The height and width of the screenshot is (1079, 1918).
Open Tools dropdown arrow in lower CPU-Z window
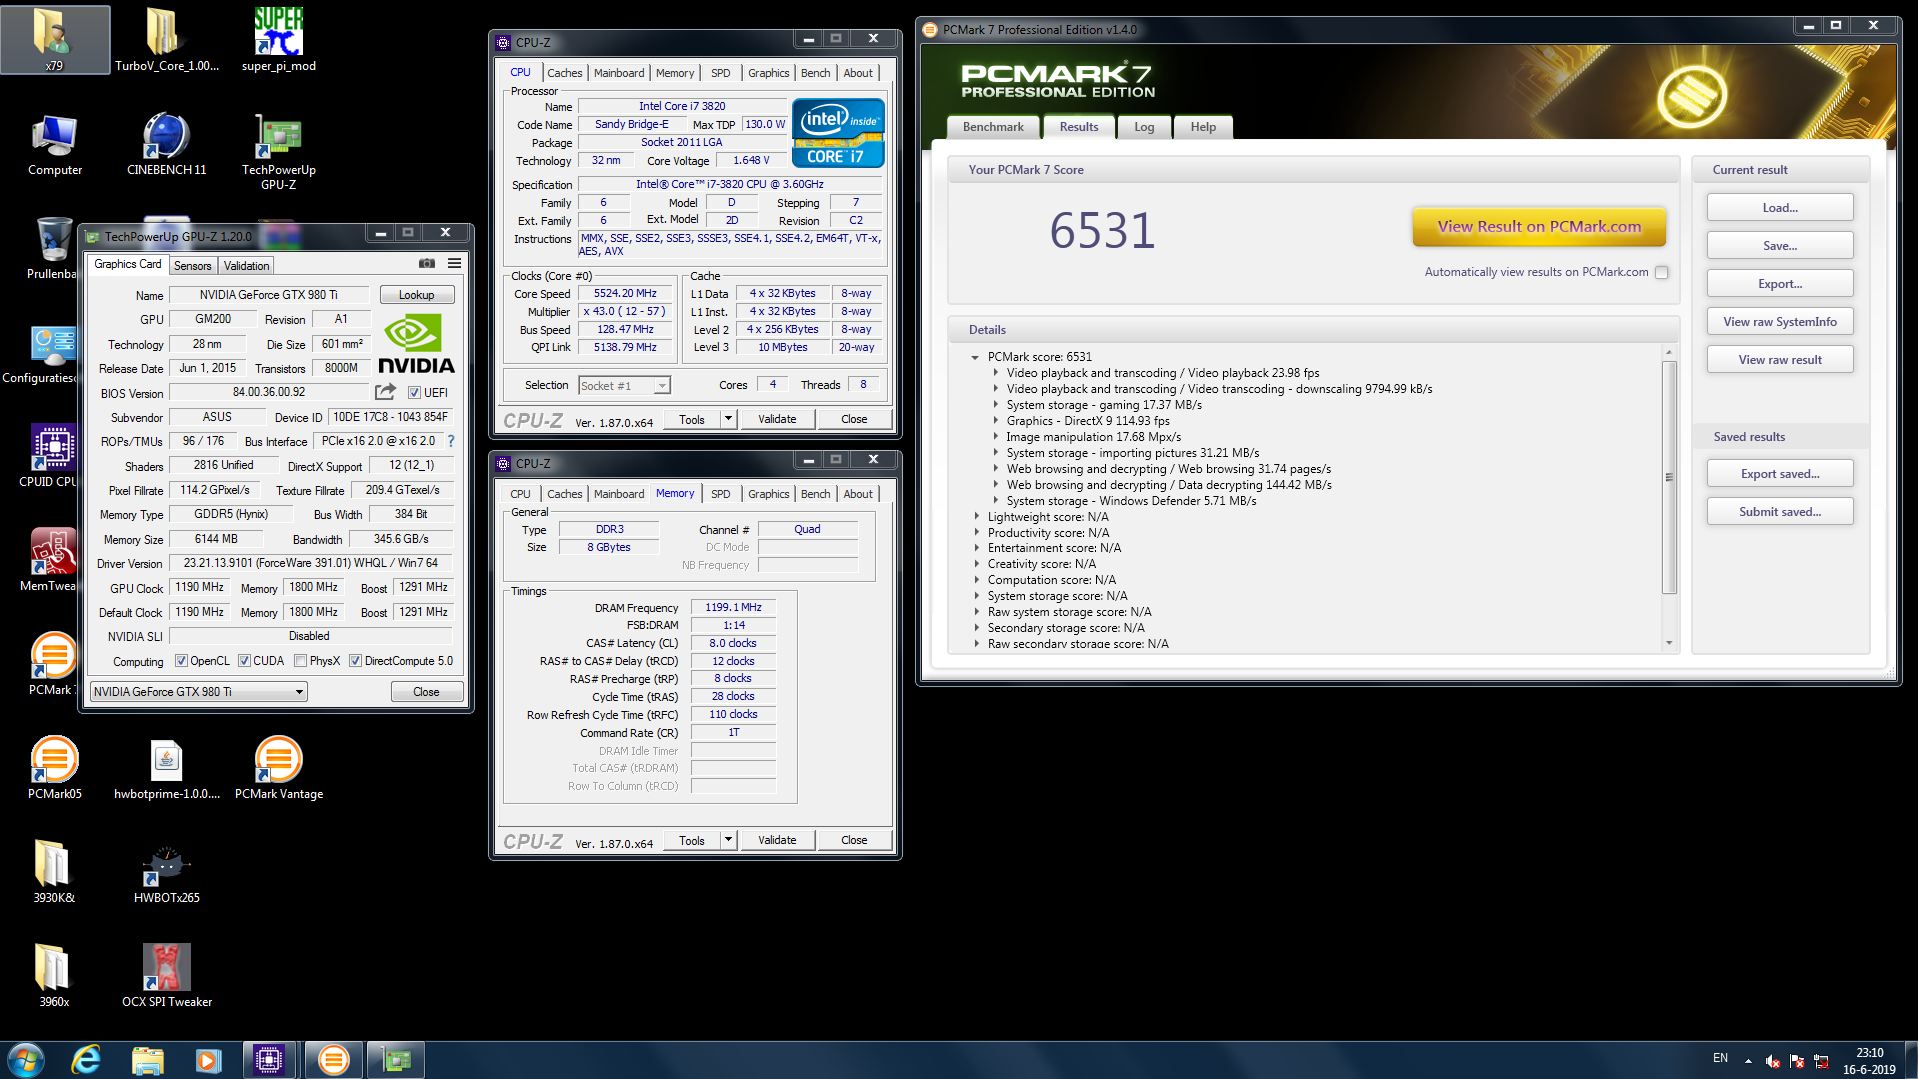click(728, 840)
